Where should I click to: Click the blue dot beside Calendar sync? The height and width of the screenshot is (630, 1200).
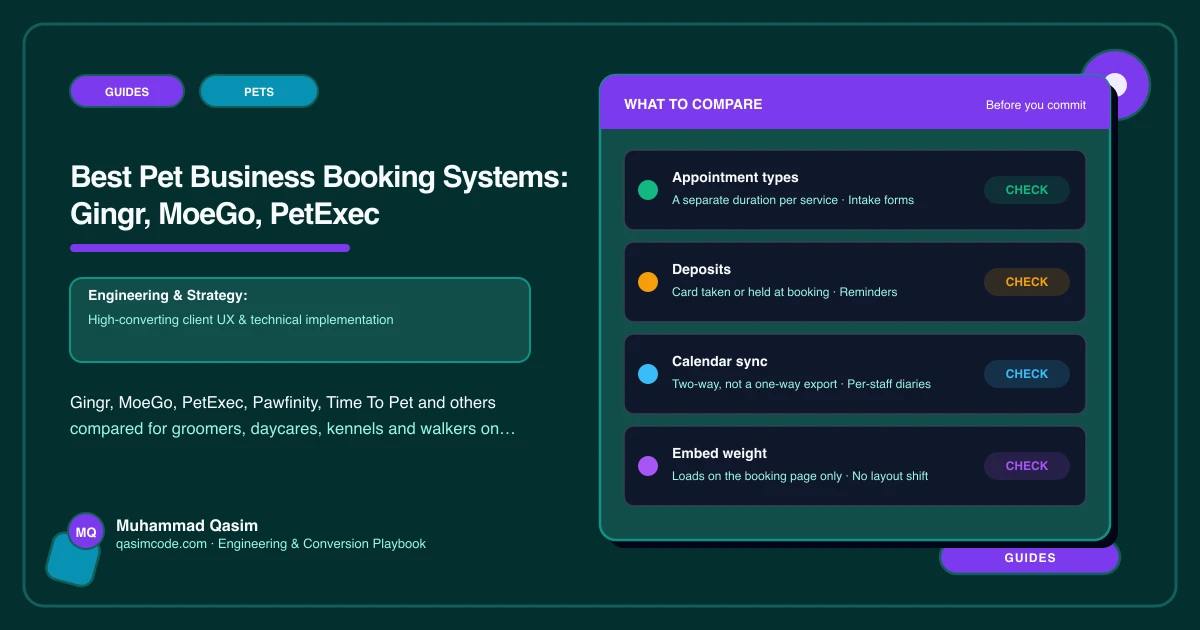(x=648, y=374)
